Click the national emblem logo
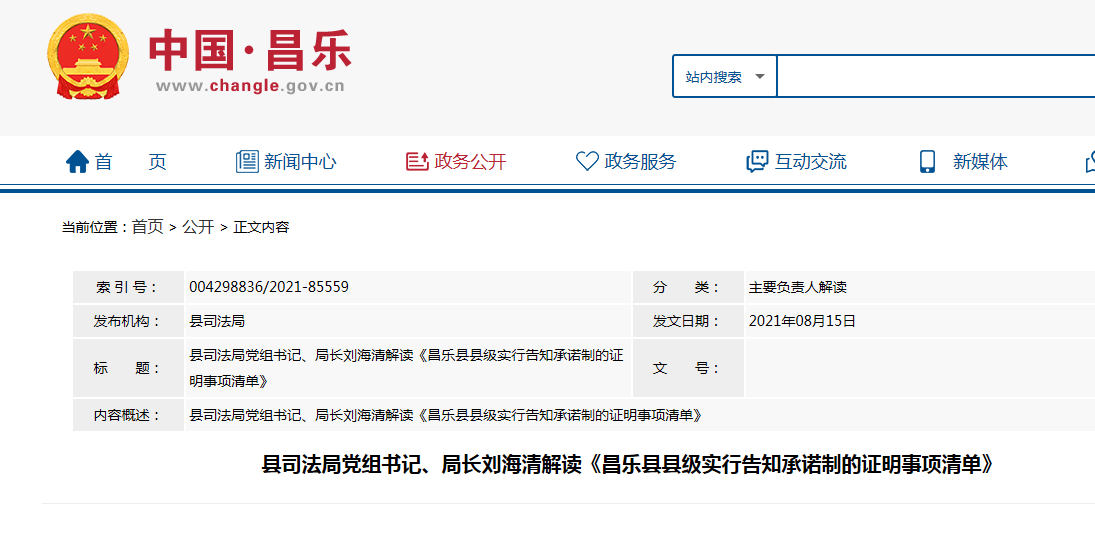 [89, 57]
